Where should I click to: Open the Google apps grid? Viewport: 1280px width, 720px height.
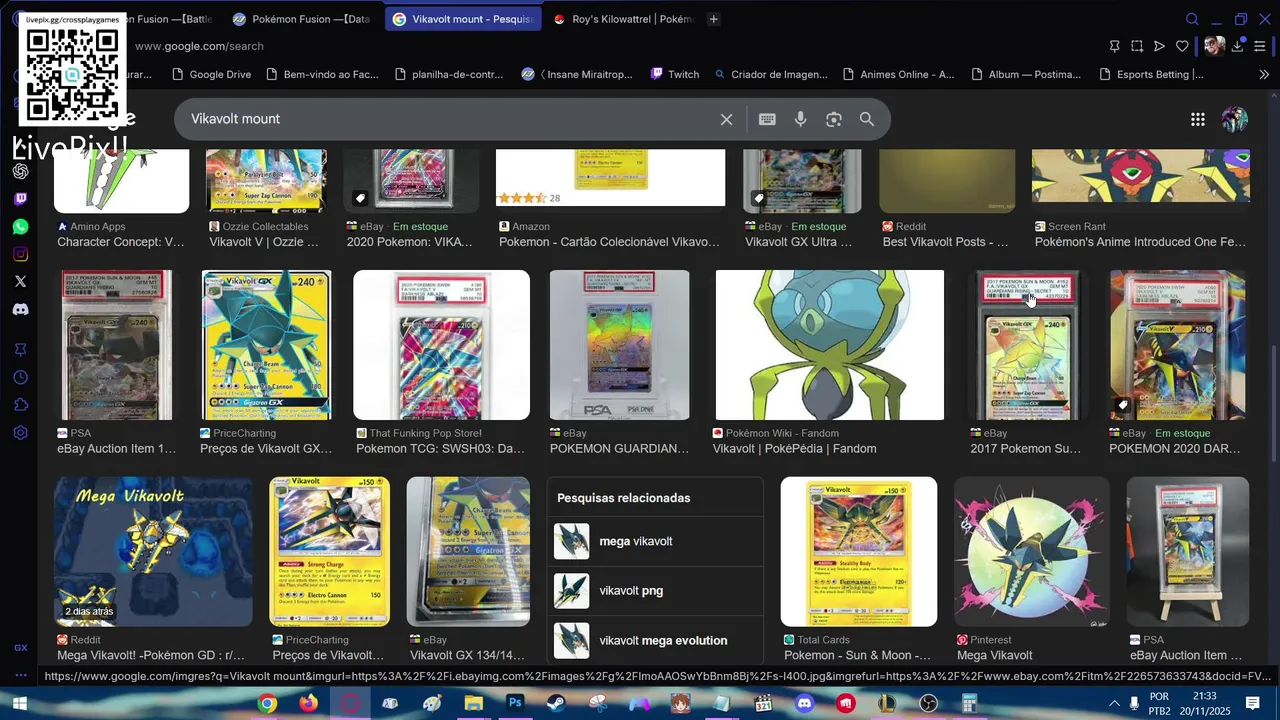point(1198,119)
